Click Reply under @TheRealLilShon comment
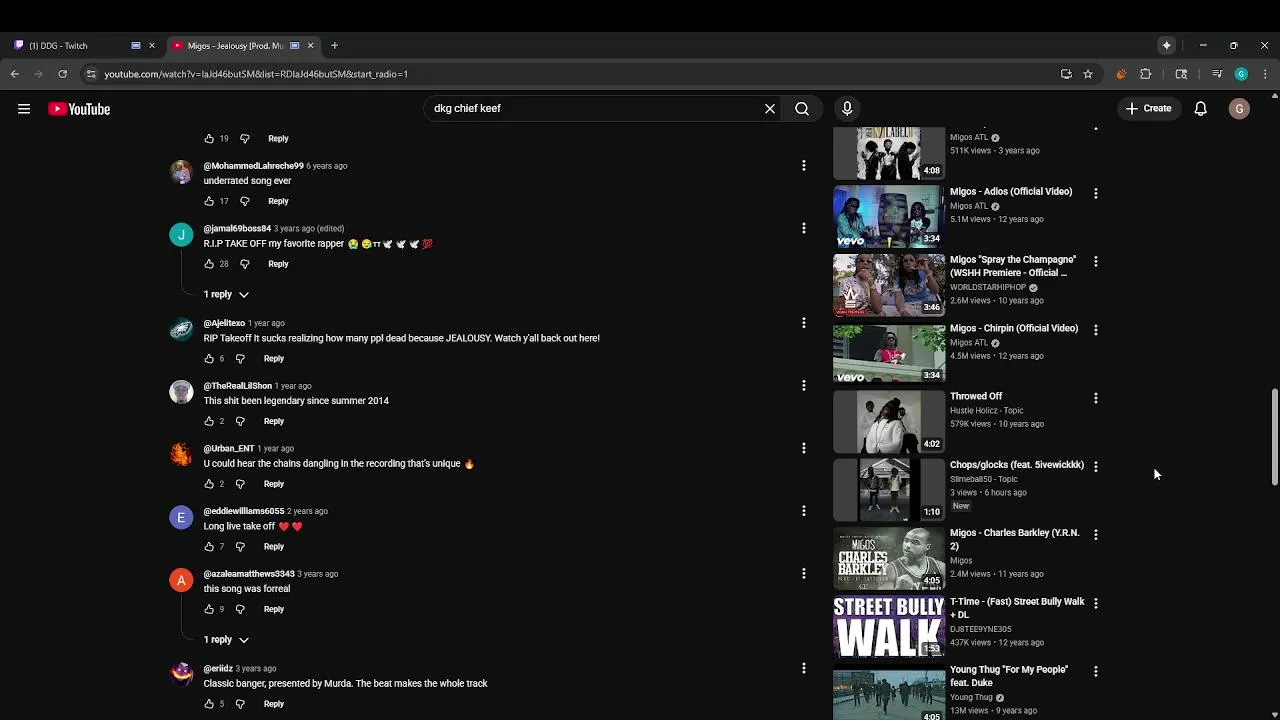Screen dimensions: 1280x720 pyautogui.click(x=274, y=421)
